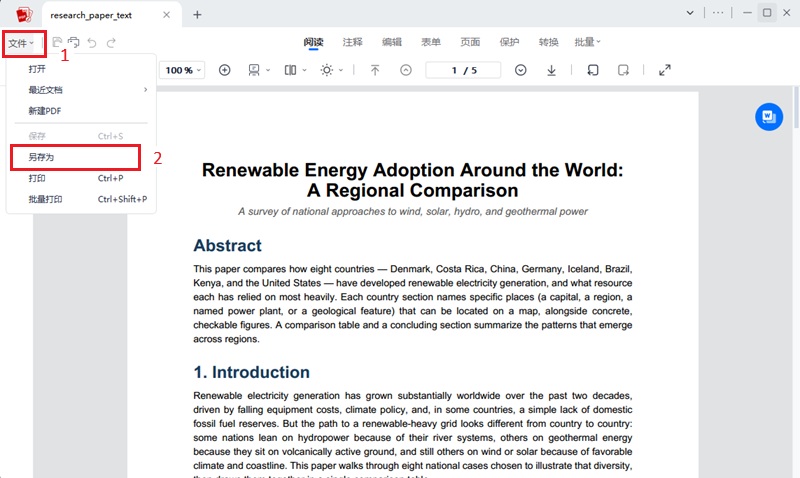Screen dimensions: 800x478
Task: Select 打开 from the file menu
Action: [81, 69]
